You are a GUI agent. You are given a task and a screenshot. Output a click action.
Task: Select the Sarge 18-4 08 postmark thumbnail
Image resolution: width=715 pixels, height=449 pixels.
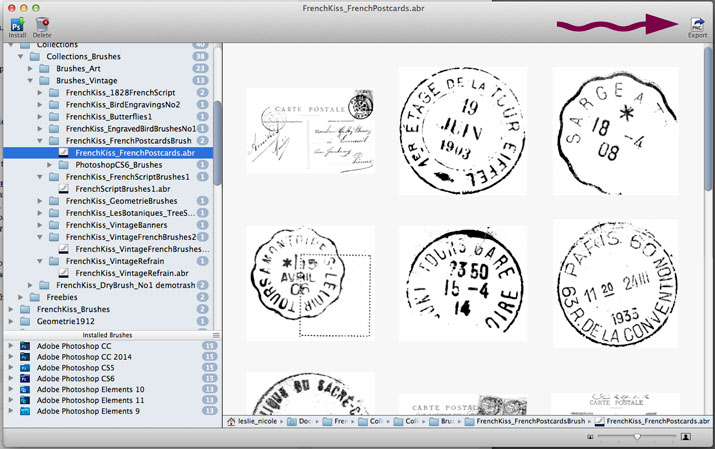pos(615,131)
